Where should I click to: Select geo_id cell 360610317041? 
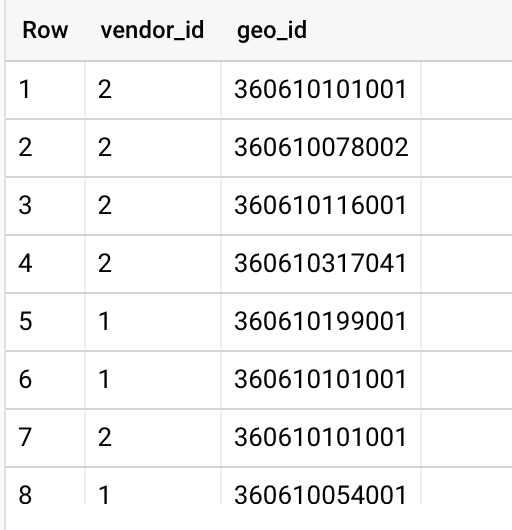(x=320, y=264)
